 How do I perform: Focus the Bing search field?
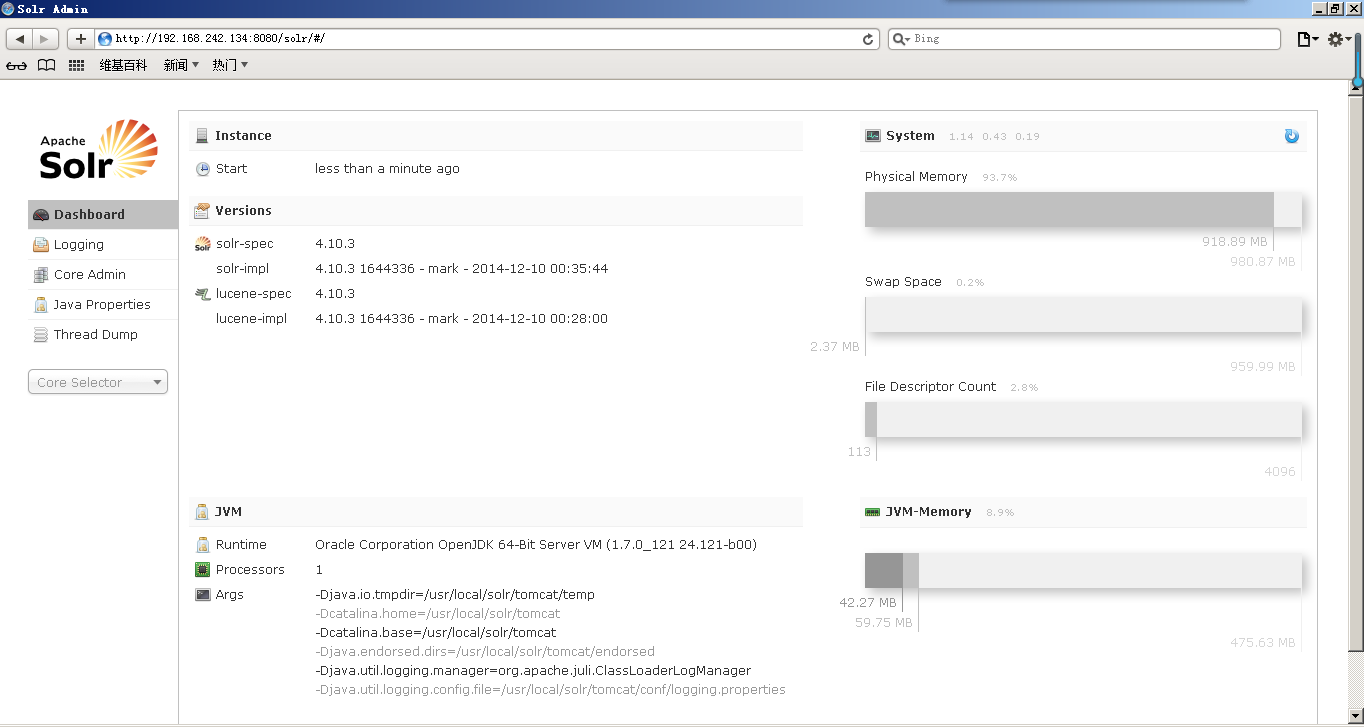point(1084,39)
